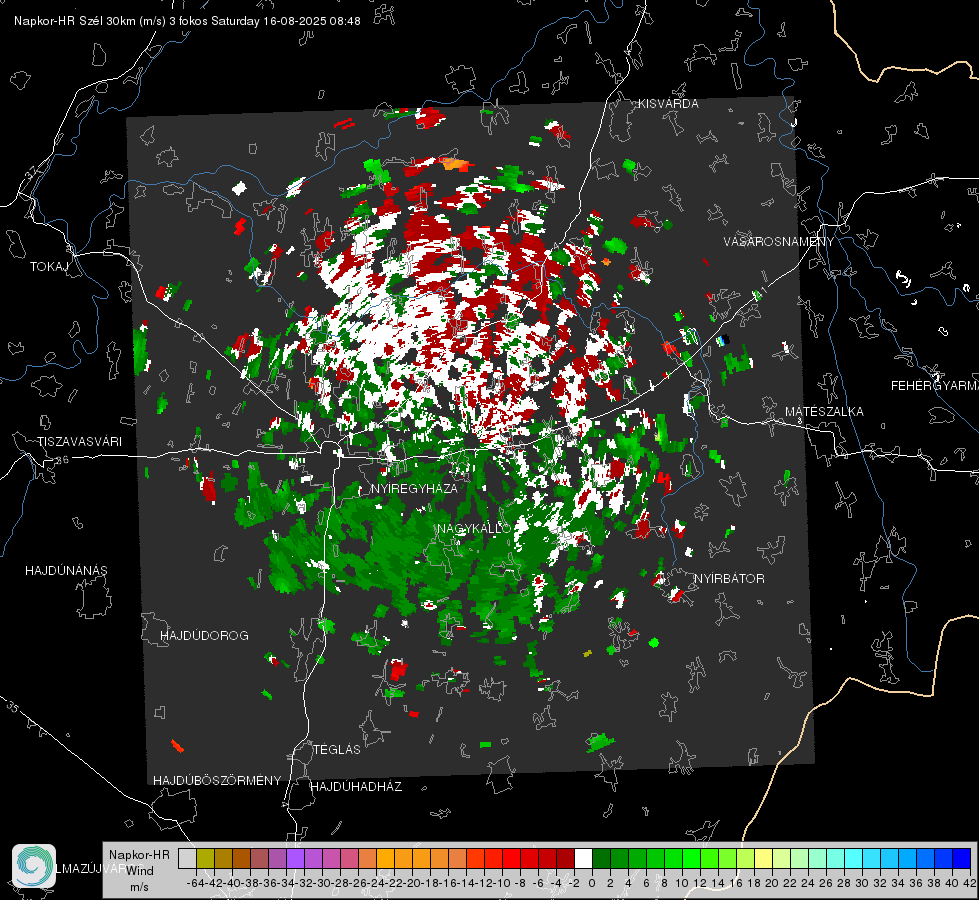This screenshot has width=979, height=900.
Task: Click the radar title and timestamp text
Action: (187, 21)
